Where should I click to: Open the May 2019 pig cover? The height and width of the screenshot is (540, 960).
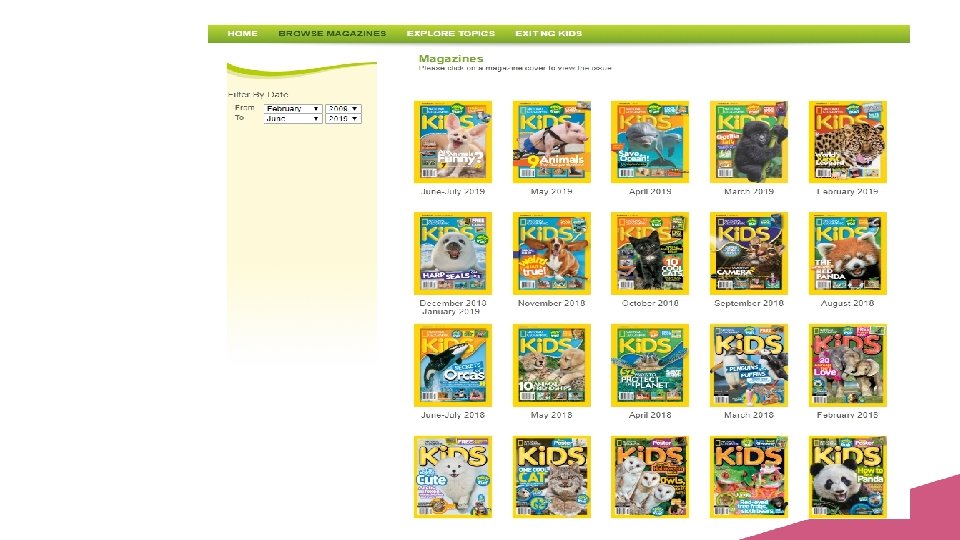552,142
